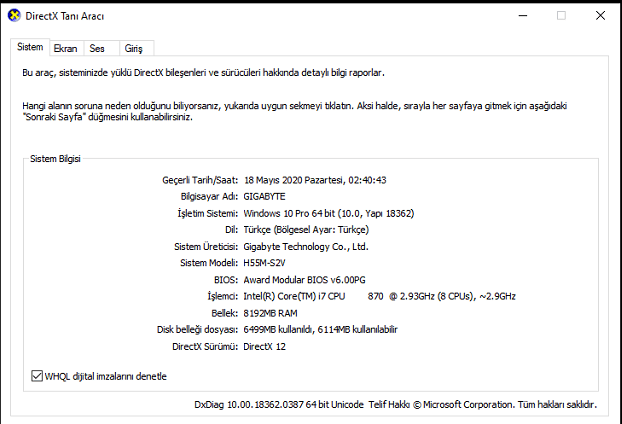Select the Sistem tab
This screenshot has height=424, width=622.
tap(30, 47)
